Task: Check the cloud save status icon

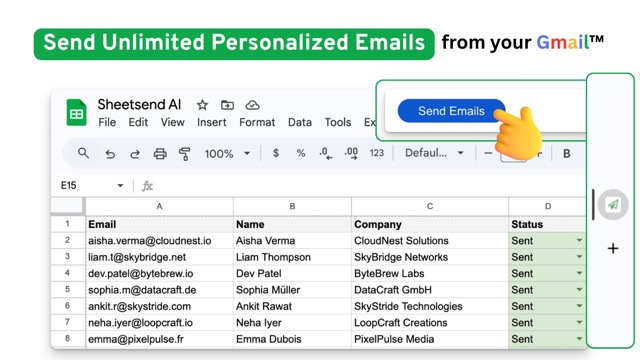Action: coord(252,105)
